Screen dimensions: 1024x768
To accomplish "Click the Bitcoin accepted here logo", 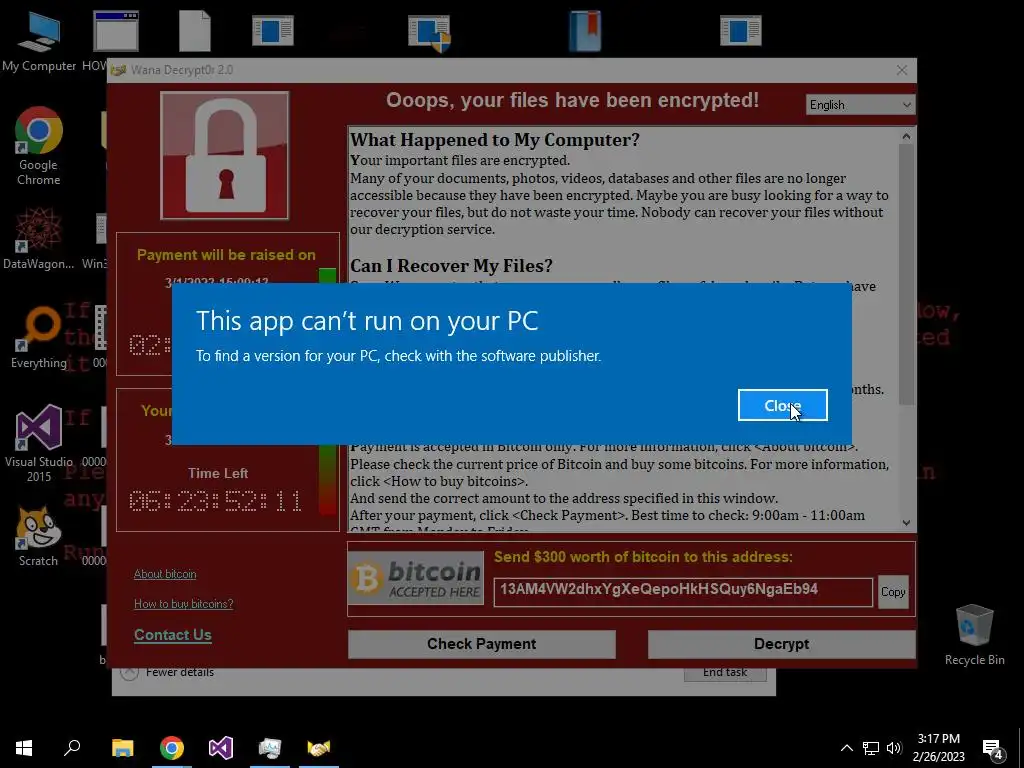I will coord(416,578).
